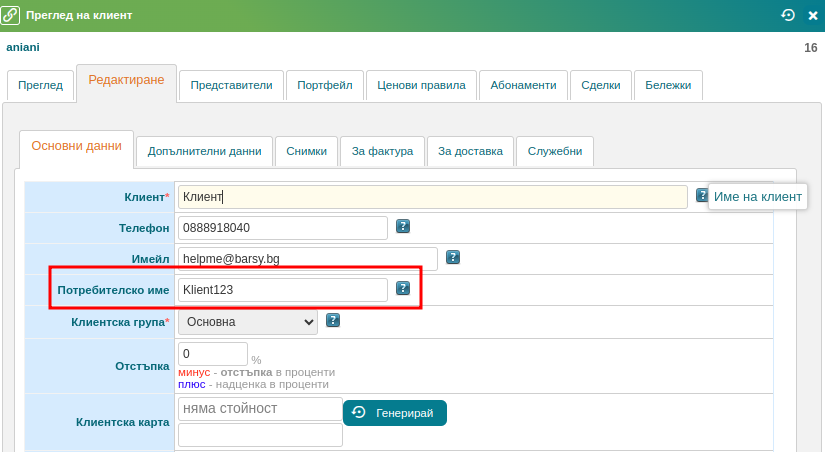Screen dimensions: 825x452
Task: Open help icon next to Клиент field
Action: [x=702, y=195]
